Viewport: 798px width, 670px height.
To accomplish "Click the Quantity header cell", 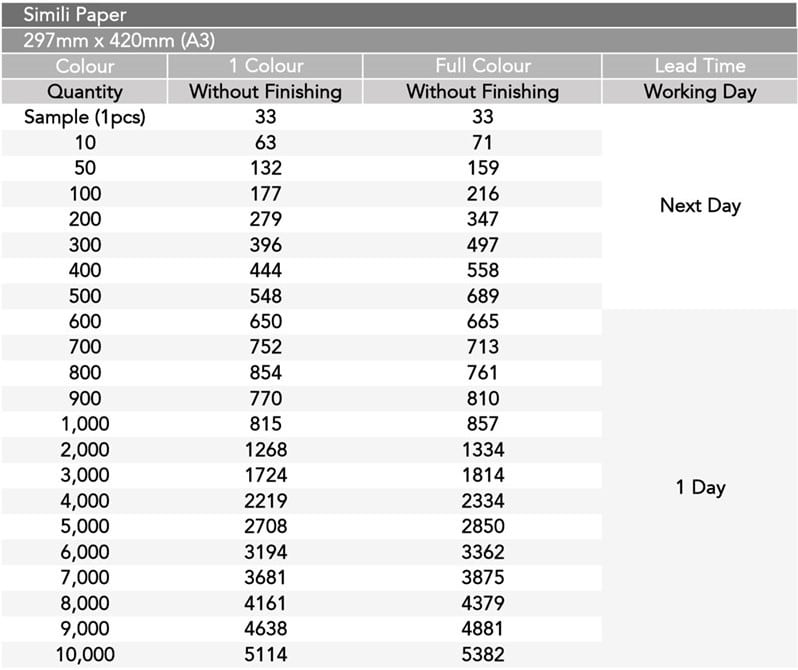I will pos(85,92).
